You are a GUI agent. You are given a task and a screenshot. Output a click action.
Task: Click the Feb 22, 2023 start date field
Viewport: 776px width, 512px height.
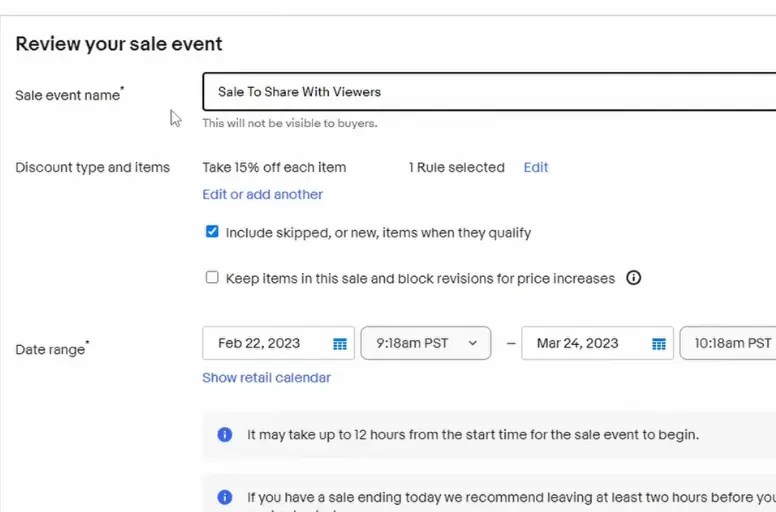click(278, 343)
